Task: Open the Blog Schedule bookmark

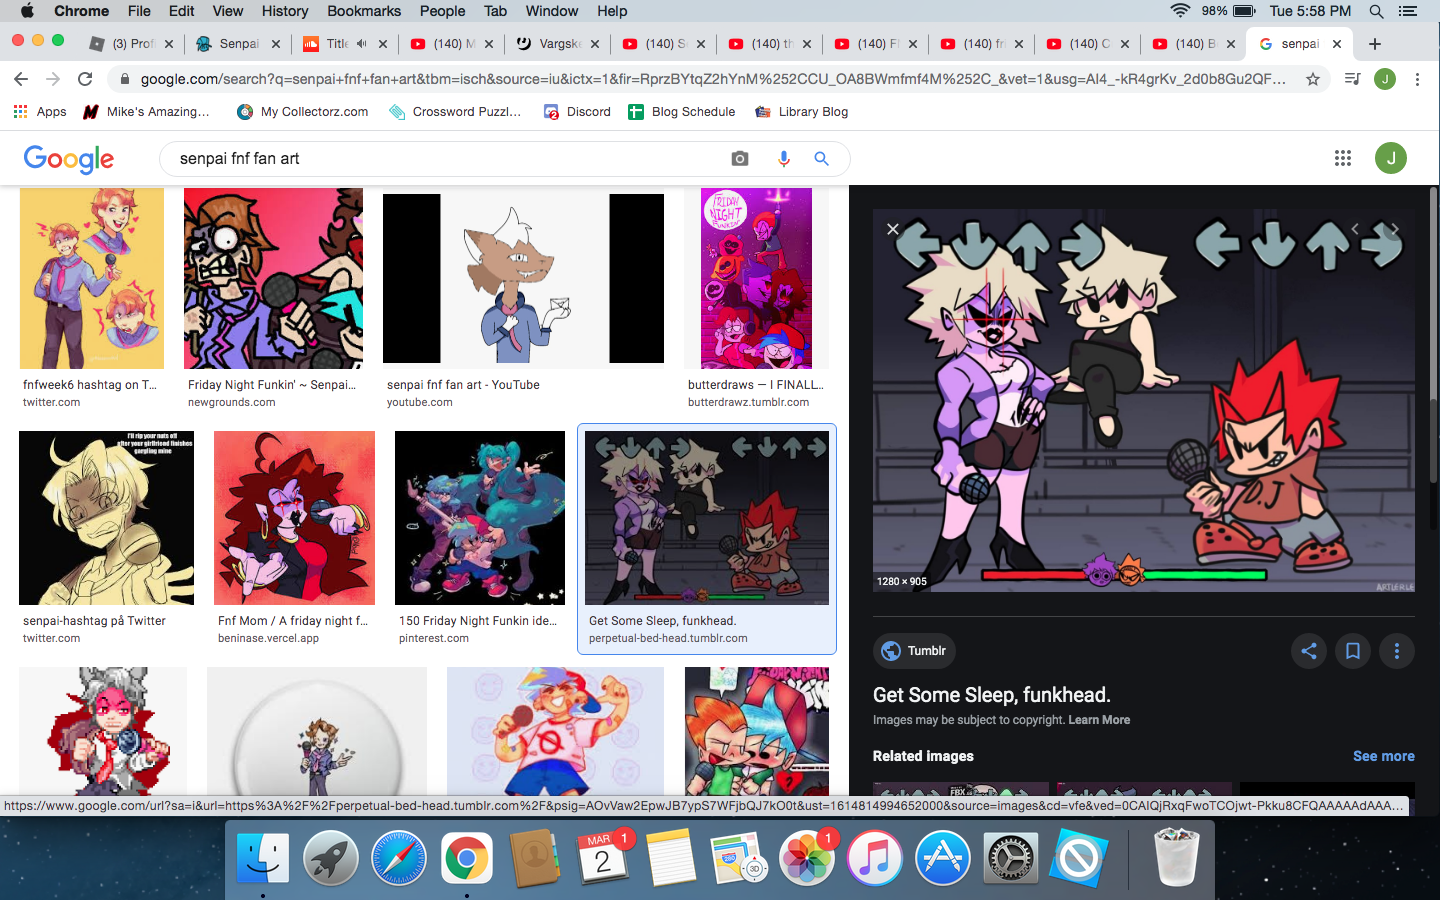Action: (x=682, y=112)
